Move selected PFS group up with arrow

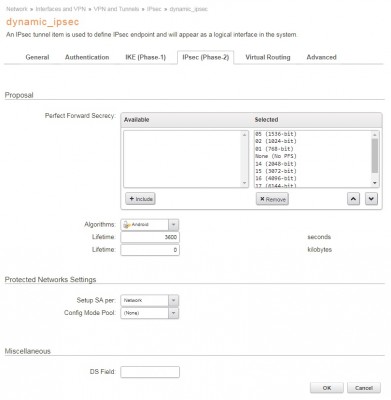[x=353, y=199]
